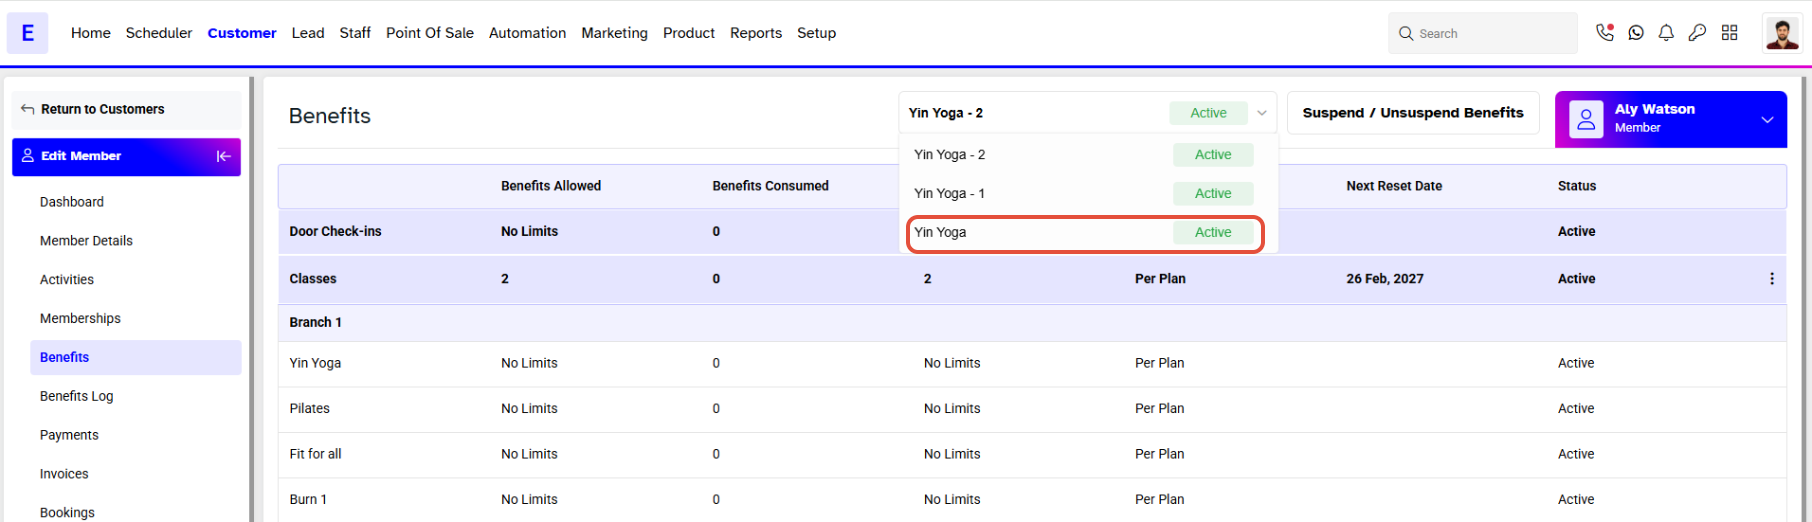Click the Yin Yoga class row
This screenshot has height=522, width=1812.
click(1032, 364)
